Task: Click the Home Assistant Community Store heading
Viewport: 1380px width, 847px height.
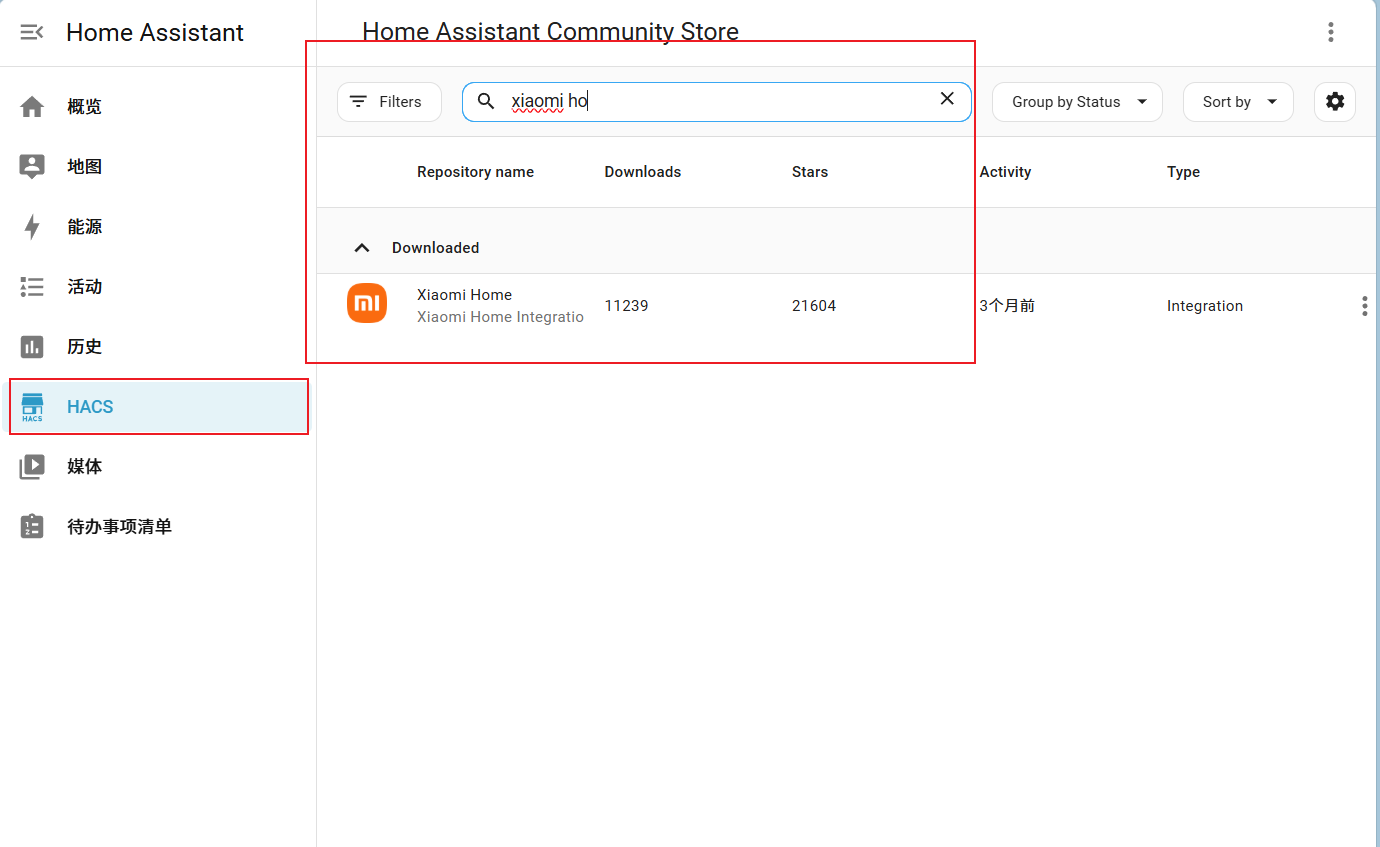Action: point(550,32)
